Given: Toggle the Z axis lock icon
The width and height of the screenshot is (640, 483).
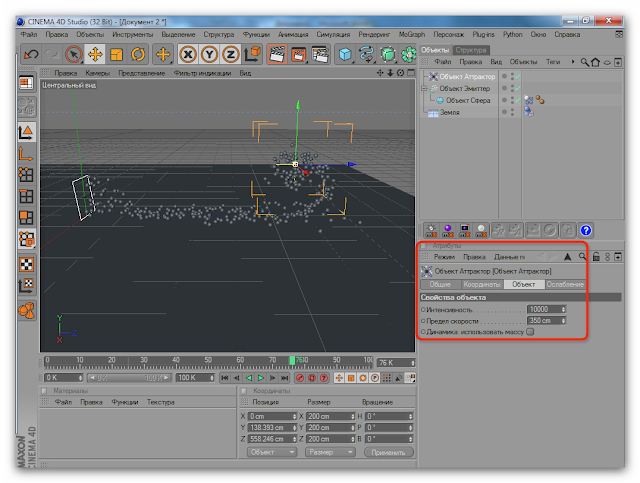Looking at the screenshot, I should pyautogui.click(x=231, y=54).
